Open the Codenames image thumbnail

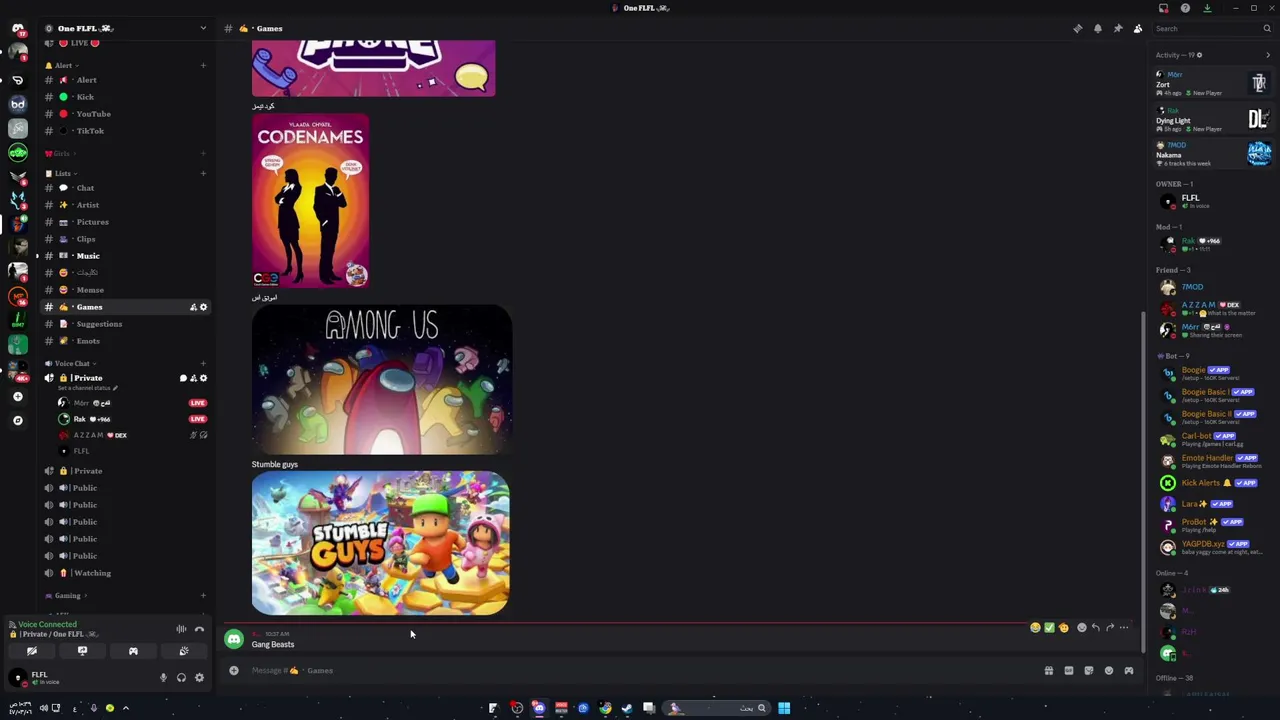pyautogui.click(x=310, y=201)
